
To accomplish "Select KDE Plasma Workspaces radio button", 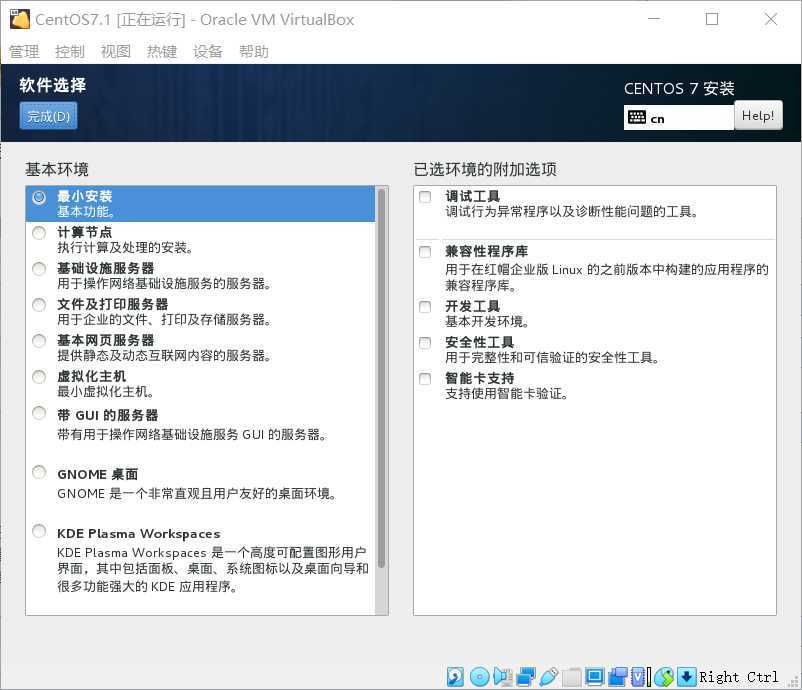I will [x=39, y=531].
